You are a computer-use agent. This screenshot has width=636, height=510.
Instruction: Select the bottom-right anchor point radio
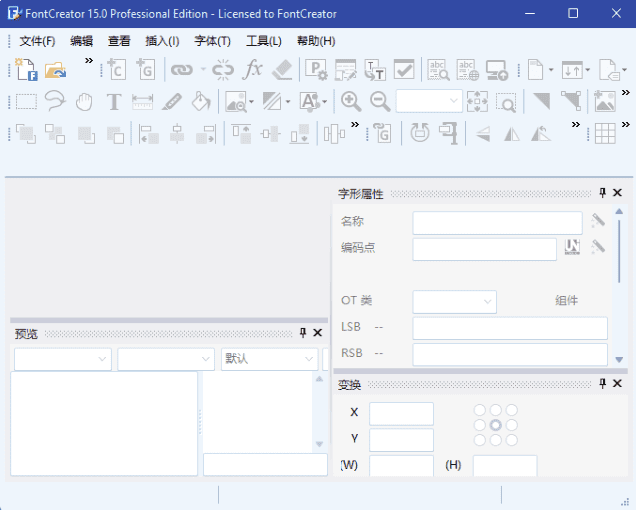pos(512,440)
